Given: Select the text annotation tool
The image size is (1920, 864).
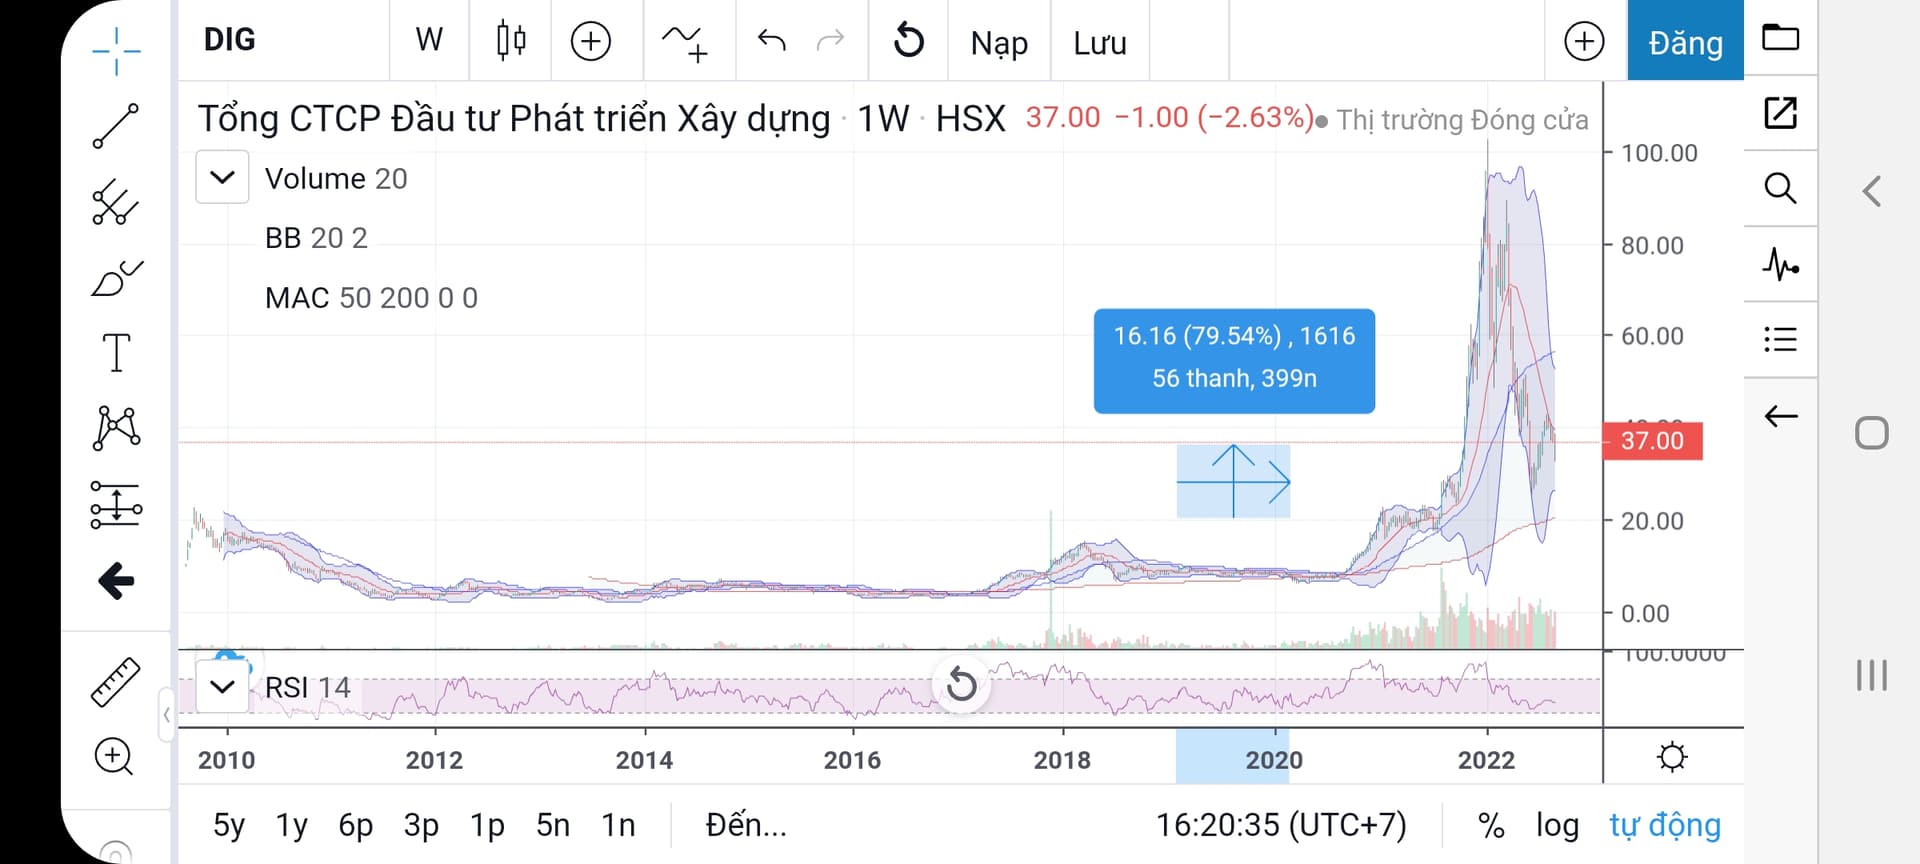Looking at the screenshot, I should pyautogui.click(x=116, y=353).
